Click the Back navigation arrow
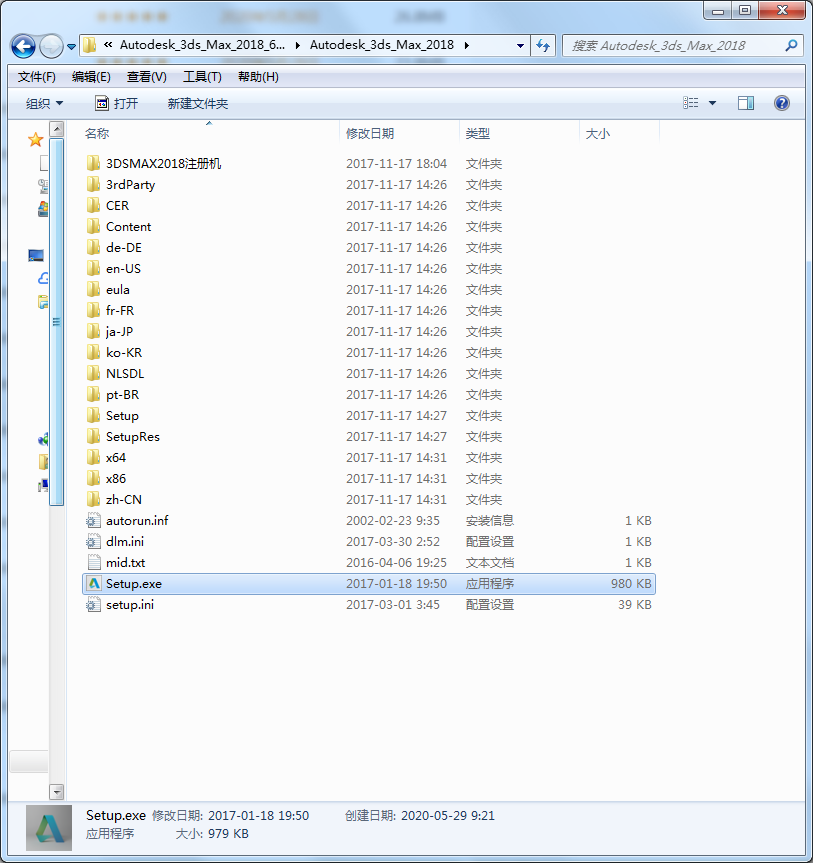 pos(24,46)
